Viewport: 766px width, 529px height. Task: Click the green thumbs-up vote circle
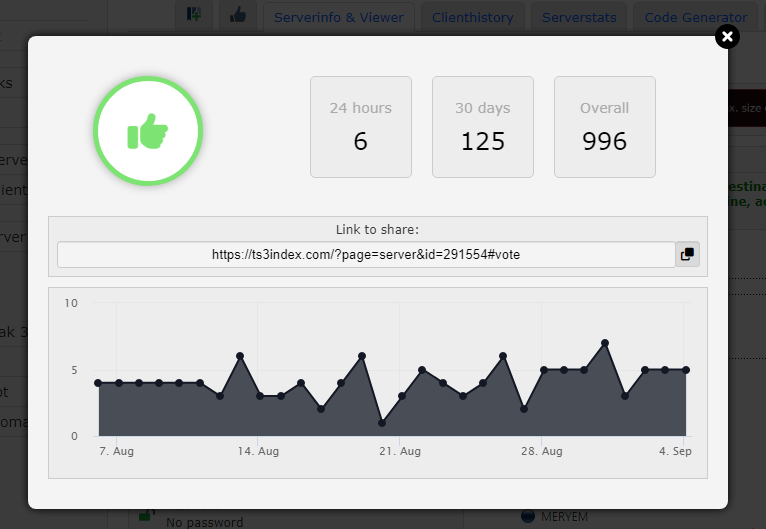148,131
